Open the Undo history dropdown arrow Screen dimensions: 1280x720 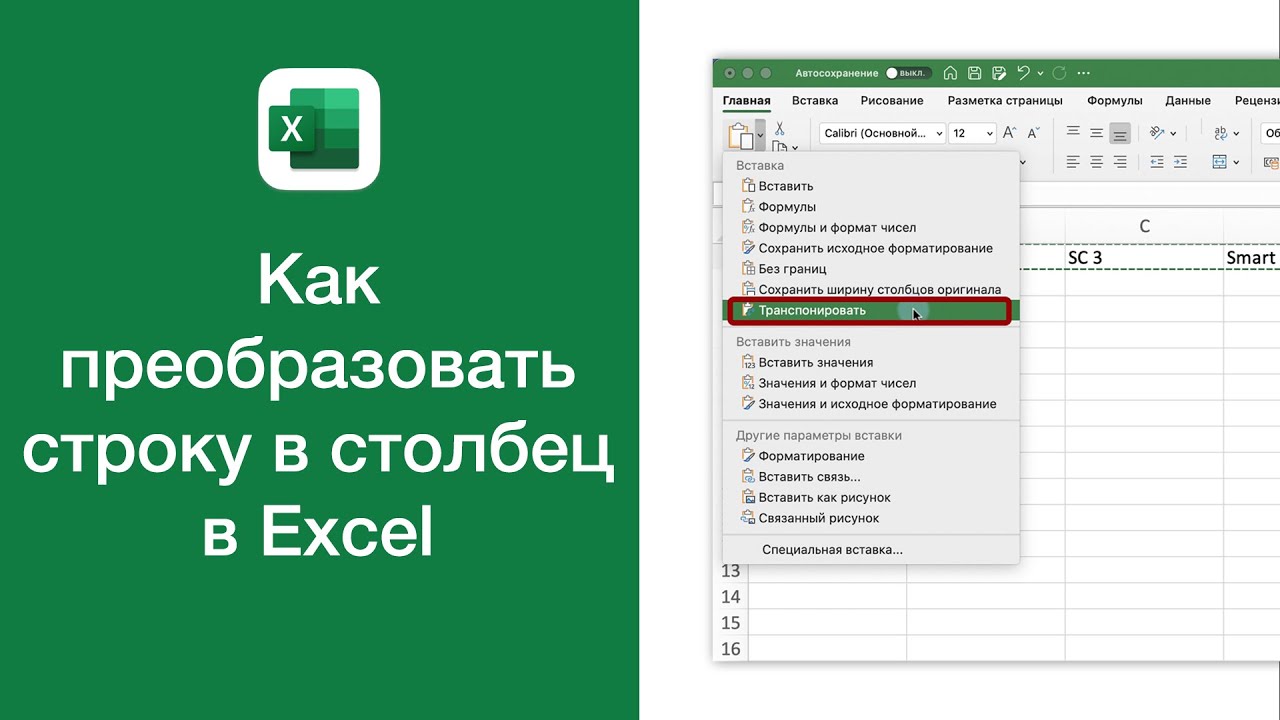[1040, 73]
